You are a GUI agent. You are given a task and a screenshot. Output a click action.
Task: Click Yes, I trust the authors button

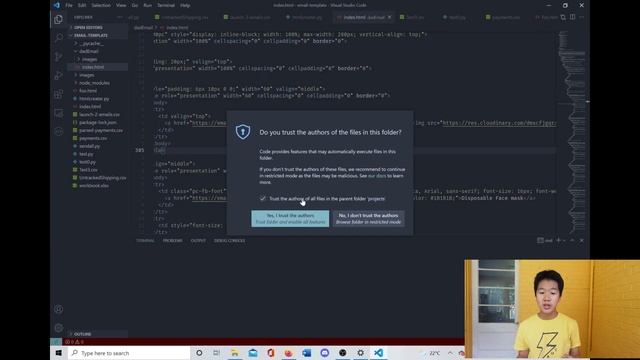(290, 218)
